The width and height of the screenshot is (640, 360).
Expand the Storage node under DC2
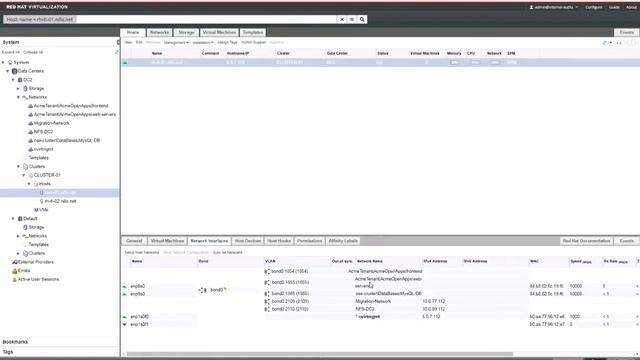(x=18, y=88)
